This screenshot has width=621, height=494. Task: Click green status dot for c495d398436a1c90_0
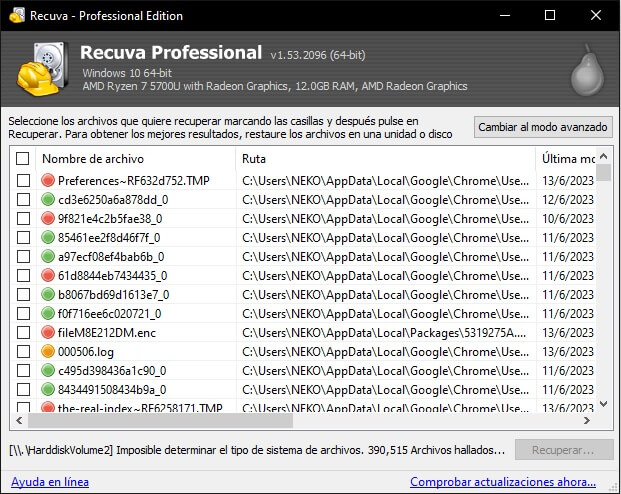pyautogui.click(x=48, y=370)
